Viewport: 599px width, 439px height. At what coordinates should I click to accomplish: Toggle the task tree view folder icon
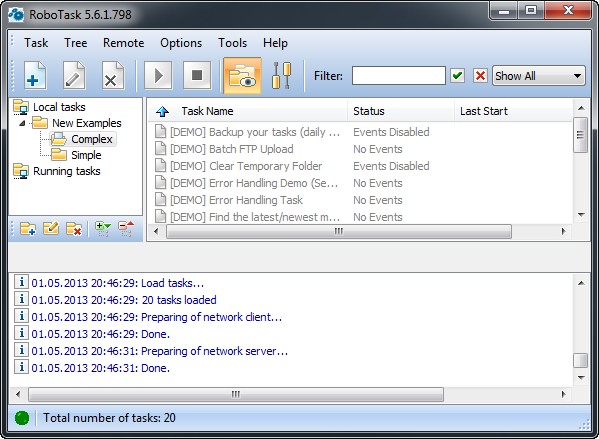242,76
